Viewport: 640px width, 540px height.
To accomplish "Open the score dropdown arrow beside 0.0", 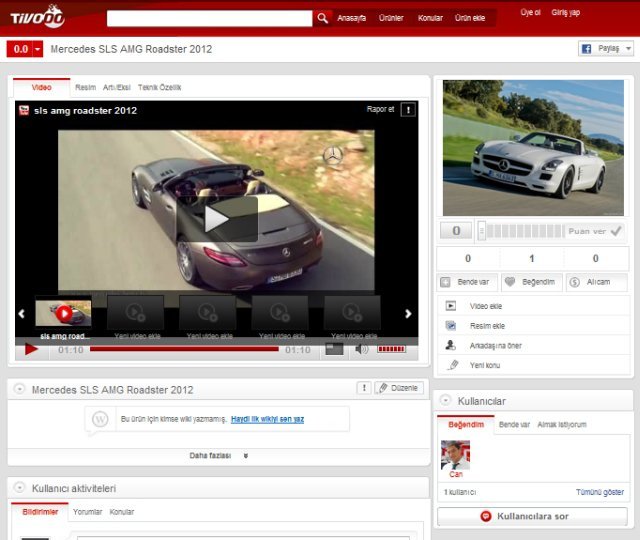I will click(x=38, y=49).
